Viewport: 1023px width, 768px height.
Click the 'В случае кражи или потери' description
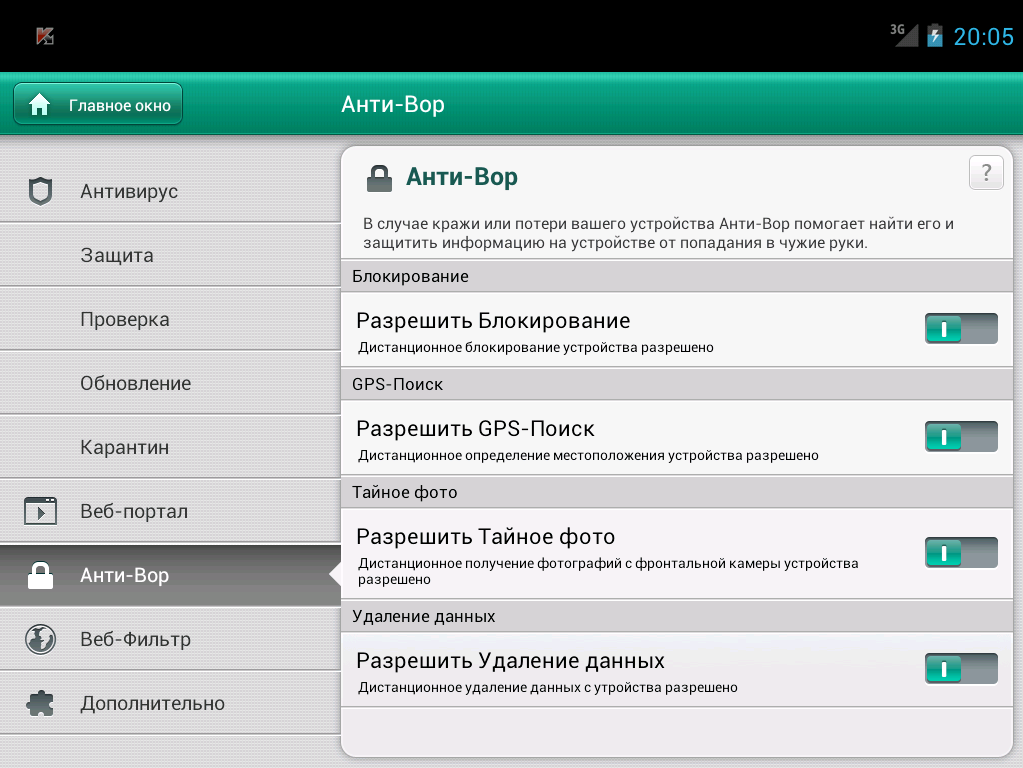tap(658, 233)
